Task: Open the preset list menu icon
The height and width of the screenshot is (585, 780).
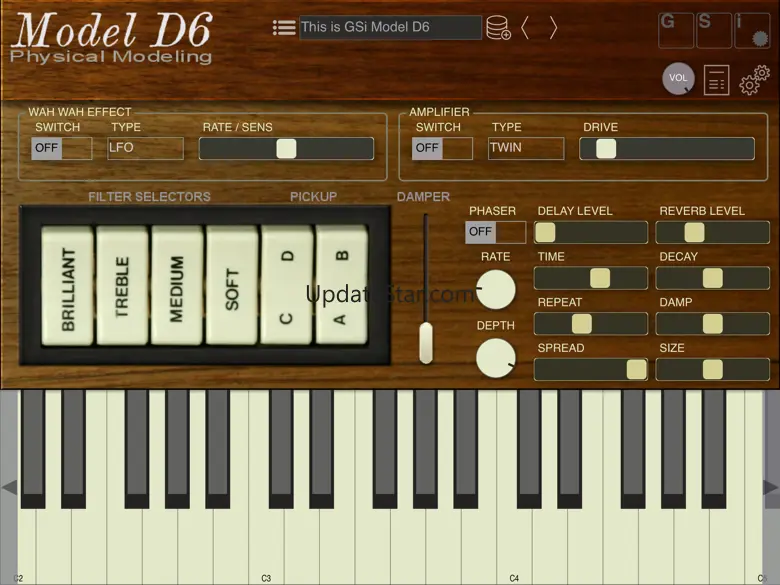Action: [x=284, y=28]
